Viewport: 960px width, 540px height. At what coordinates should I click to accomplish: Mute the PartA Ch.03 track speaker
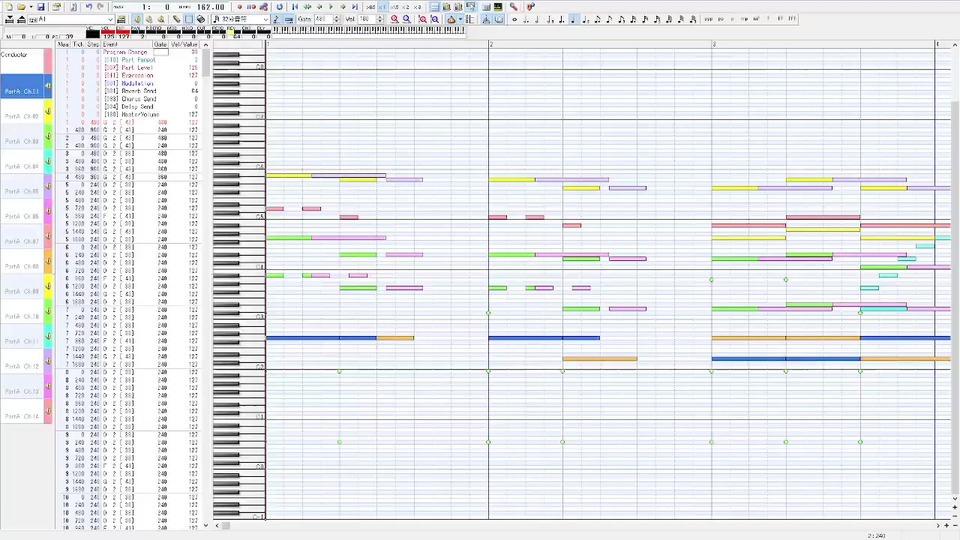click(48, 137)
